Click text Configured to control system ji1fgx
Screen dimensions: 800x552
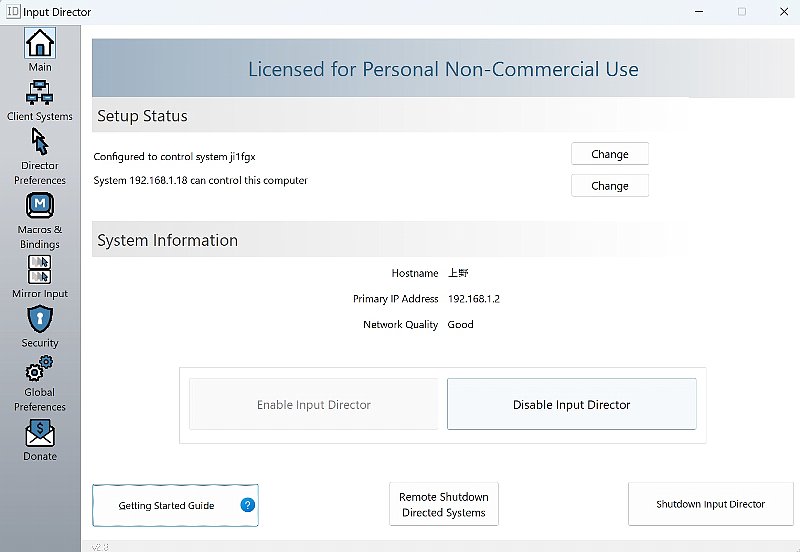coord(174,157)
